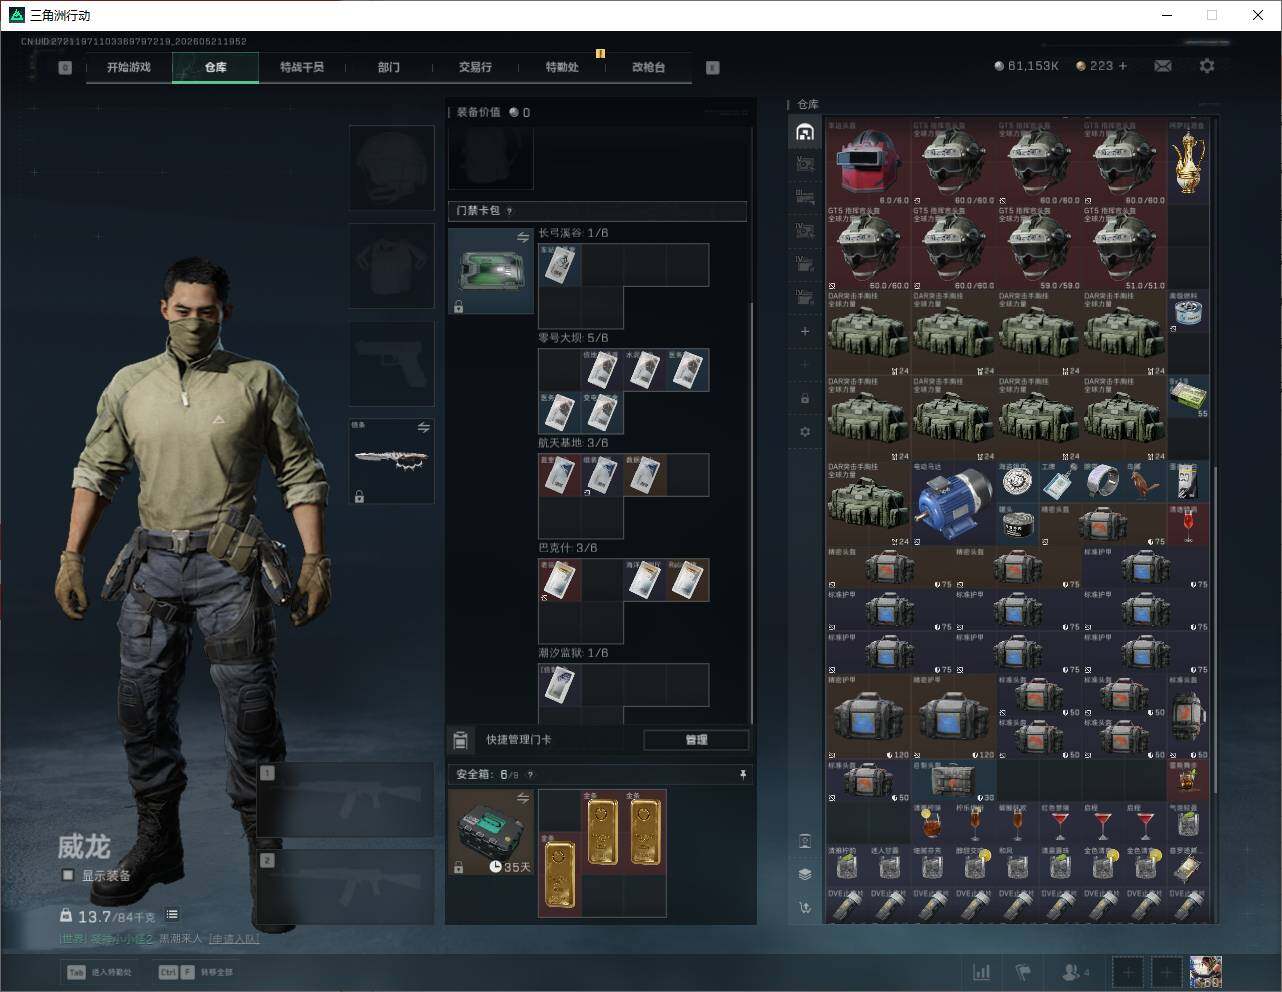Click the first empty party slot plus button
The image size is (1282, 992).
click(x=1128, y=972)
